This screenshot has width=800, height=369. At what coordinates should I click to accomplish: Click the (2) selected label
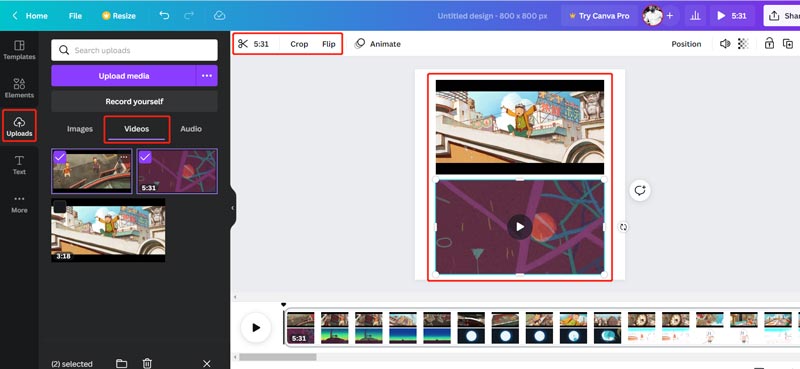click(72, 364)
